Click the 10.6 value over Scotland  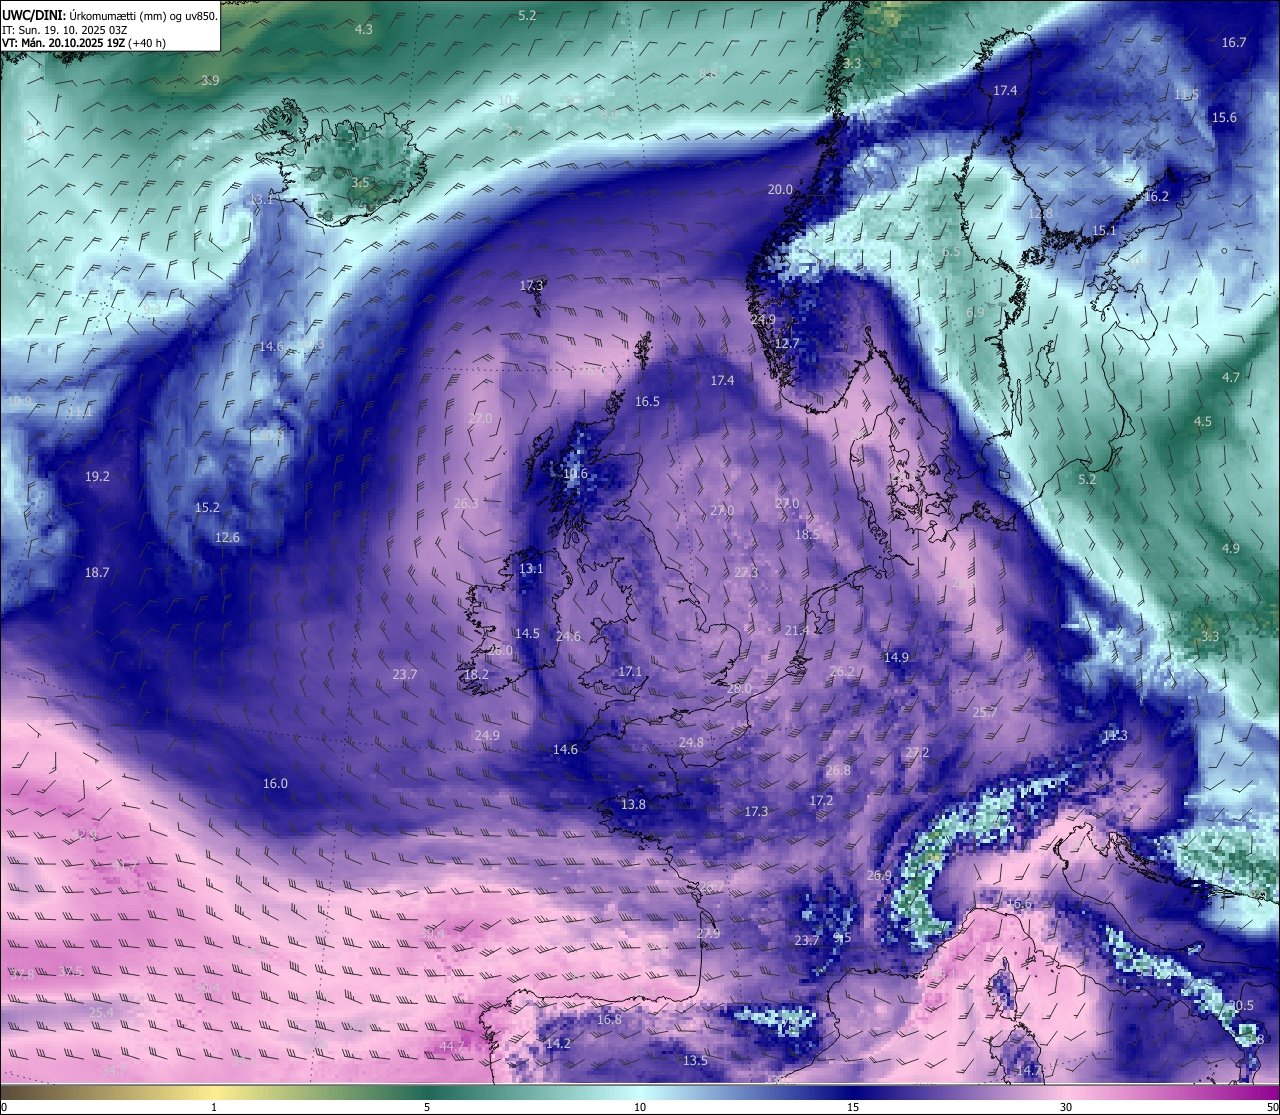(x=575, y=474)
